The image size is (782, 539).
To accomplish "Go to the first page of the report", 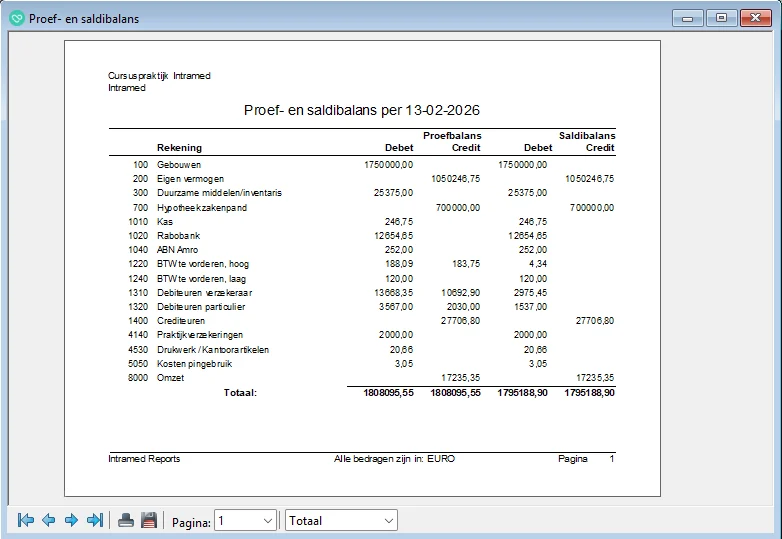I will [26, 520].
